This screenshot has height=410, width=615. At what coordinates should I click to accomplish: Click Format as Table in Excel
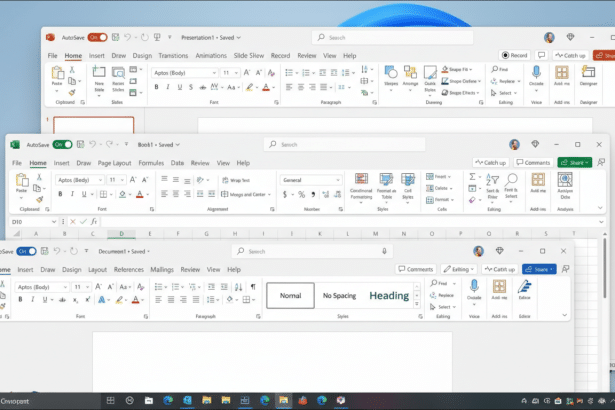(x=386, y=180)
